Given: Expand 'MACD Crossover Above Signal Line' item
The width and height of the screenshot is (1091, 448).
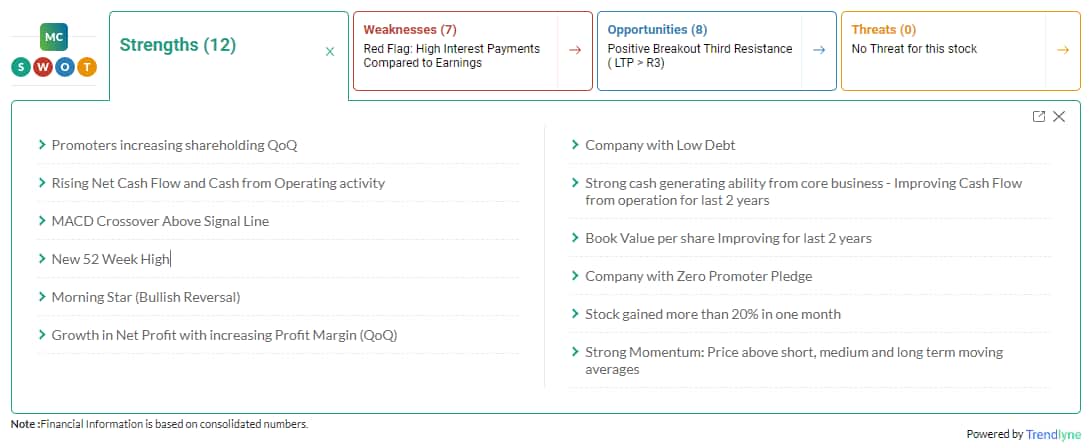Looking at the screenshot, I should point(160,221).
